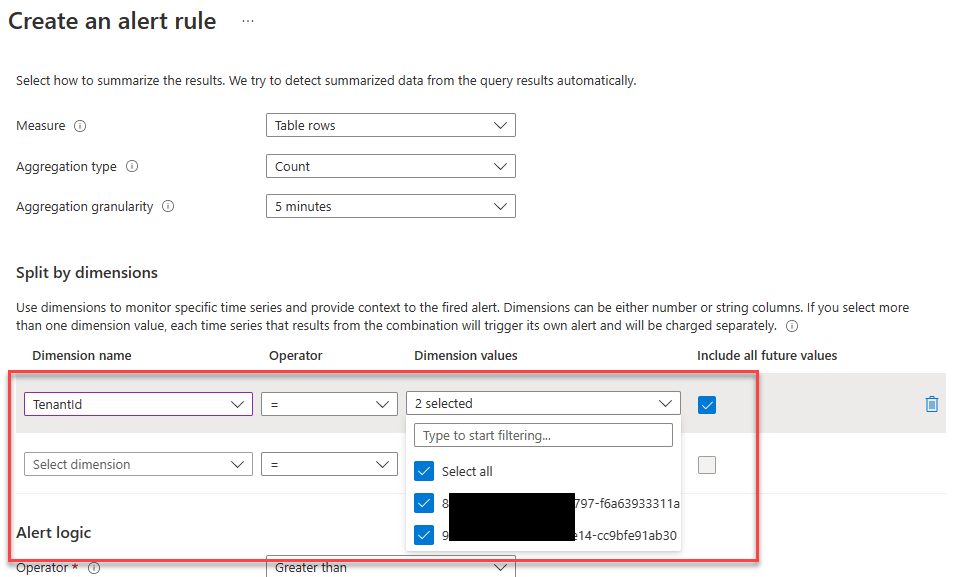Click the info icon next to Measure
Image resolution: width=966 pixels, height=577 pixels.
pos(80,126)
